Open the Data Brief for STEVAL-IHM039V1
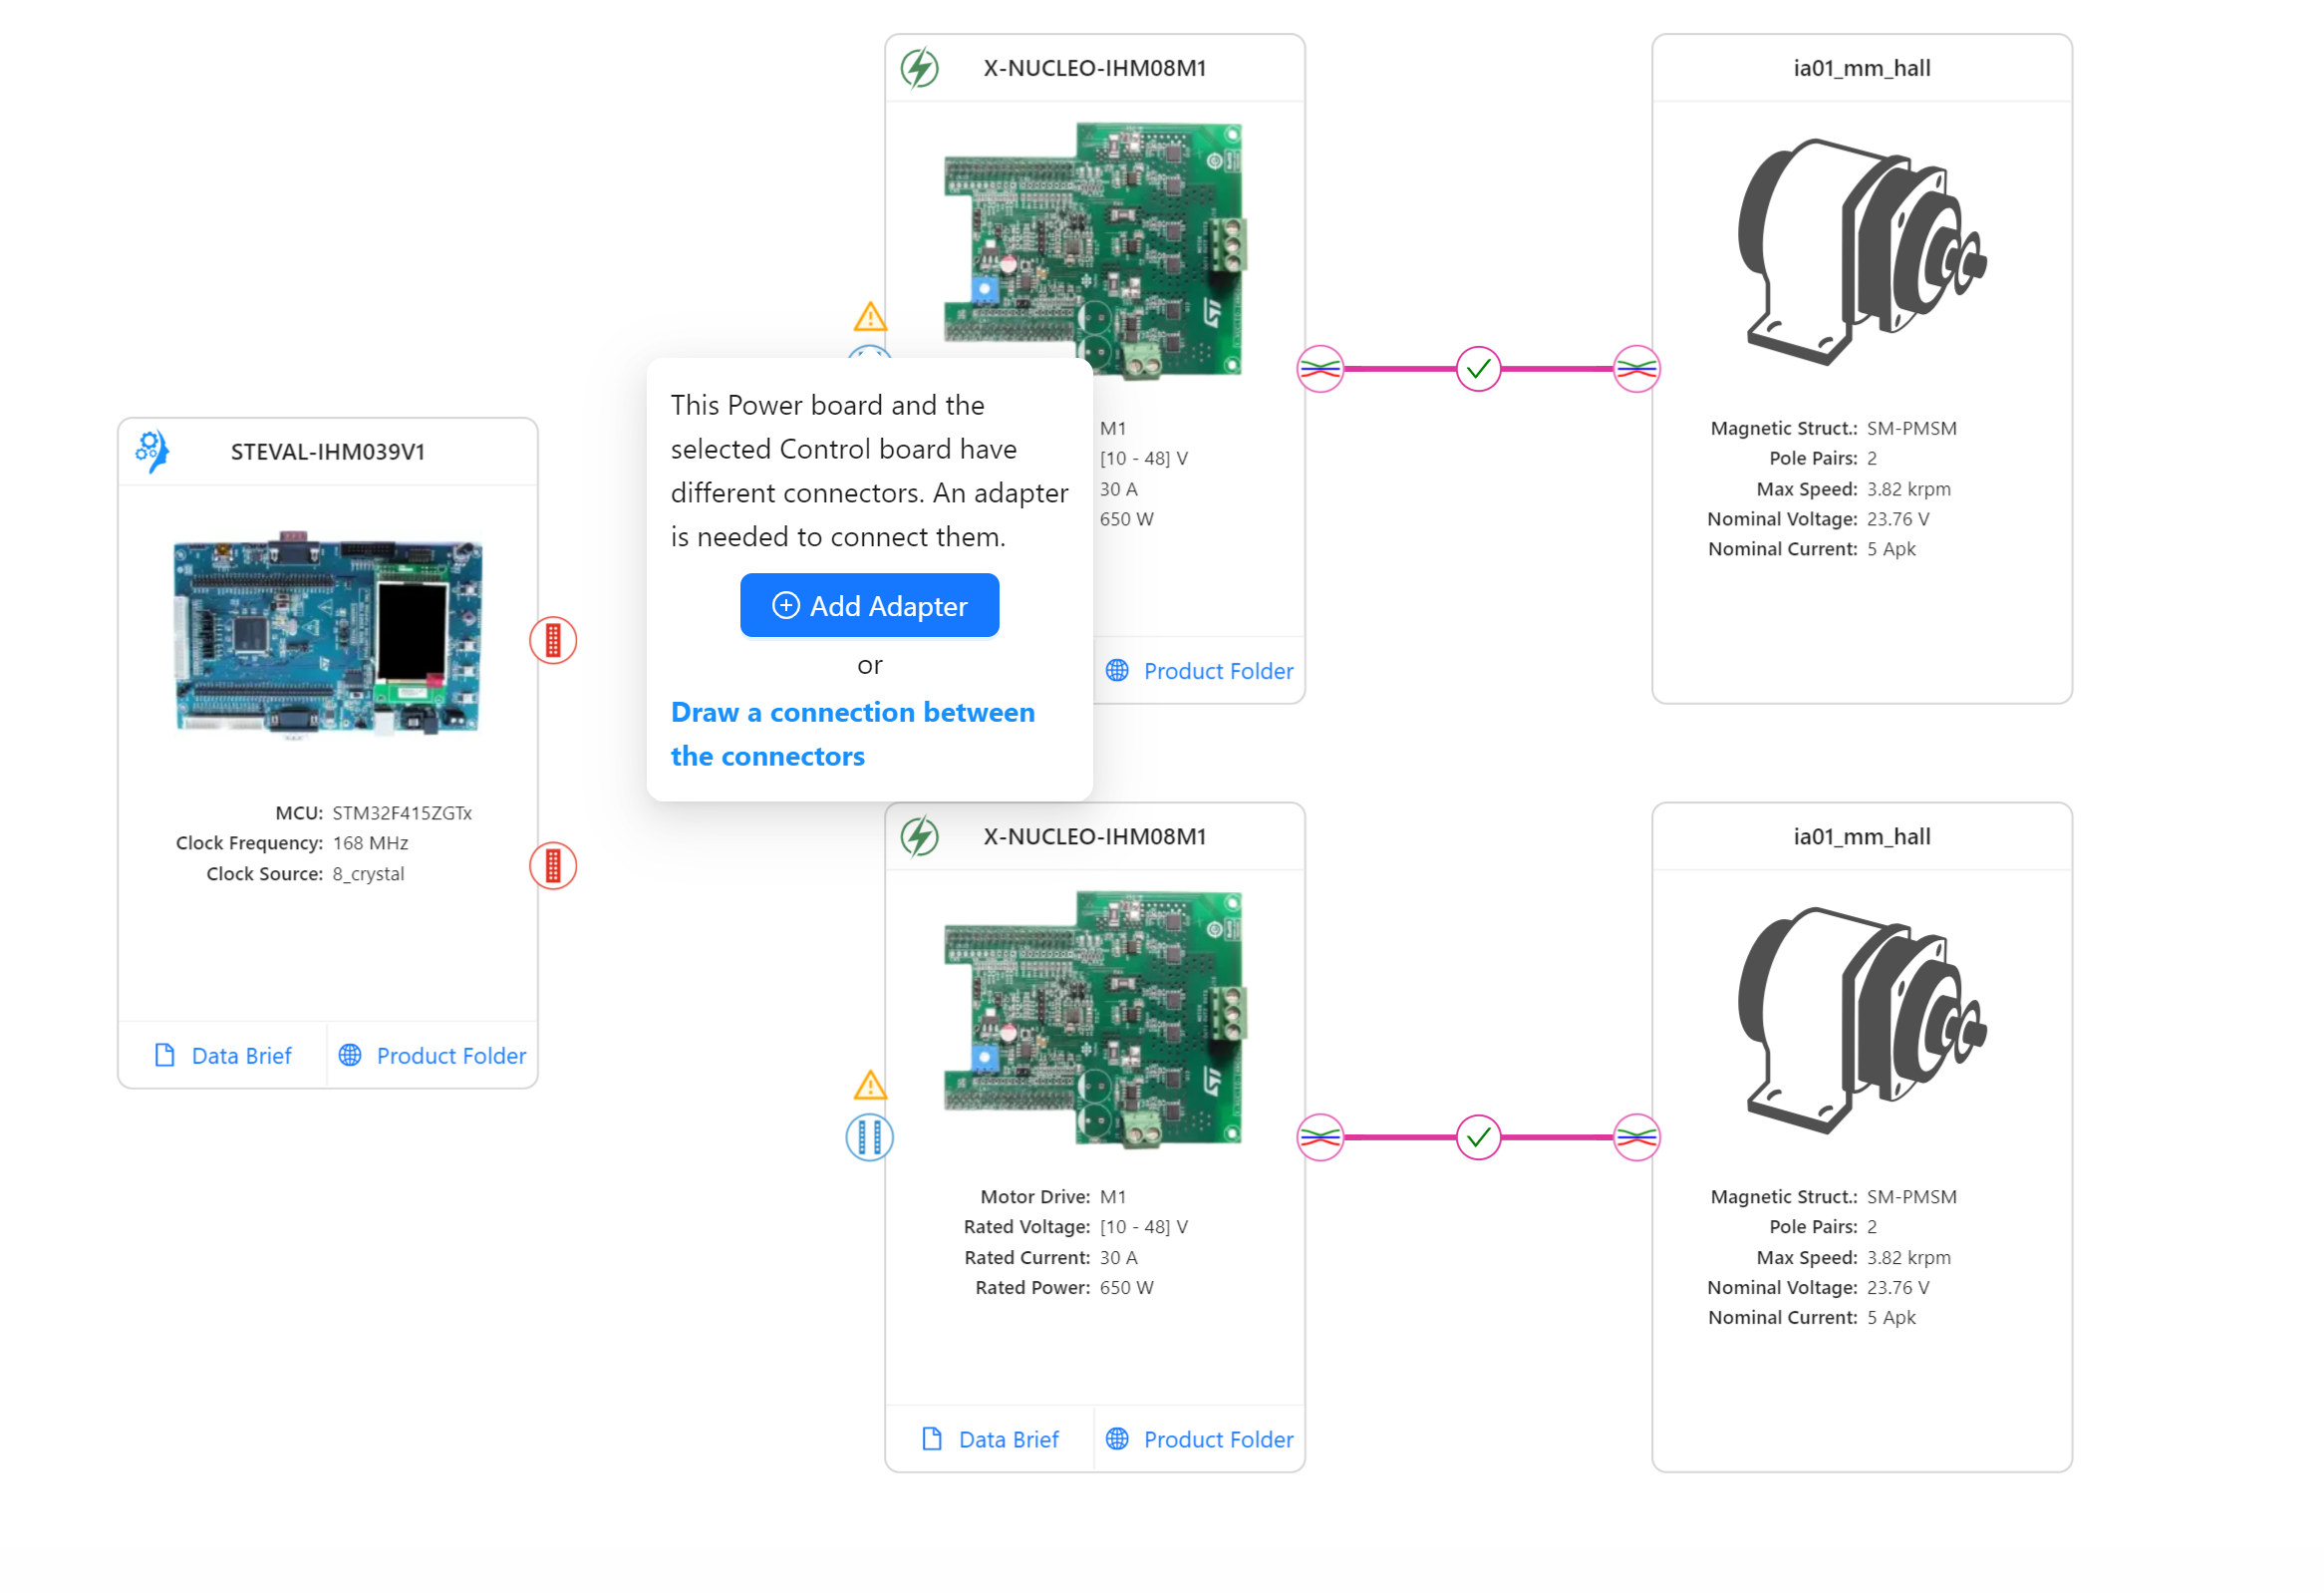Screen dimensions: 2324x1593 coord(223,1055)
